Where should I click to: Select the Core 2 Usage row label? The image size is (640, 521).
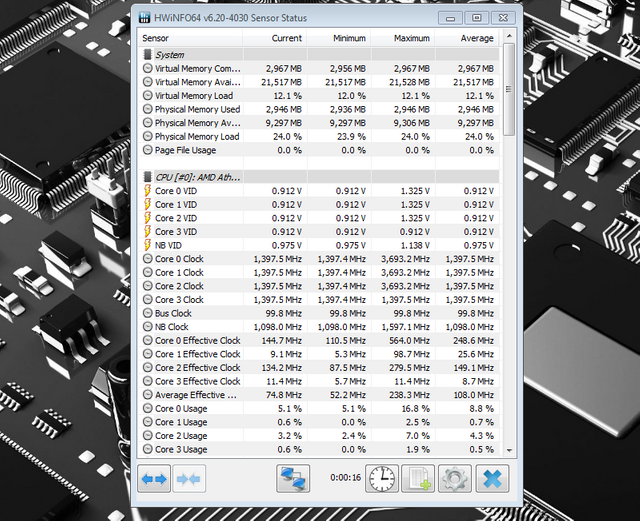click(x=181, y=436)
